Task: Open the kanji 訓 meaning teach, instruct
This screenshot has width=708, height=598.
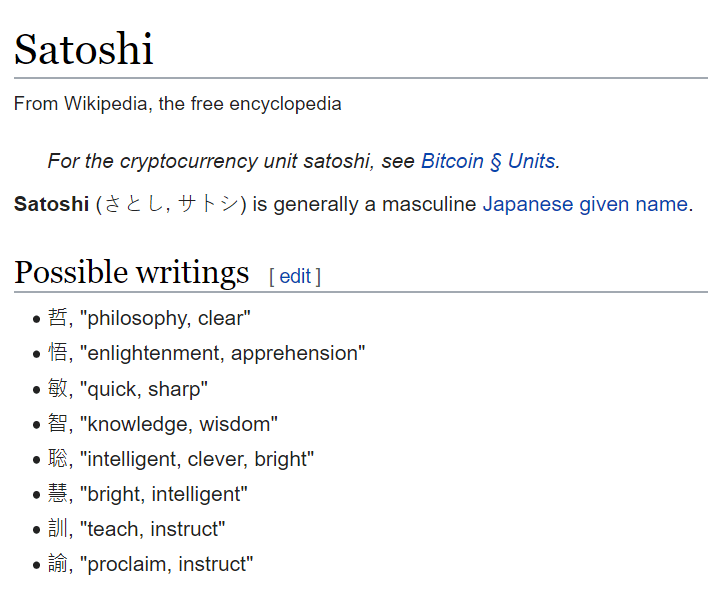Action: tap(58, 529)
